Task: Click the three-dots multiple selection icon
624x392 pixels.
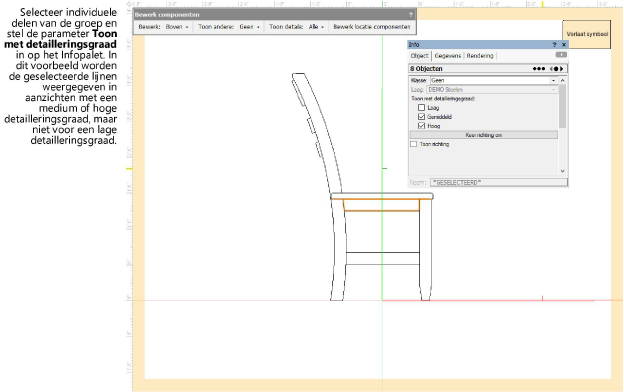Action: [x=539, y=69]
